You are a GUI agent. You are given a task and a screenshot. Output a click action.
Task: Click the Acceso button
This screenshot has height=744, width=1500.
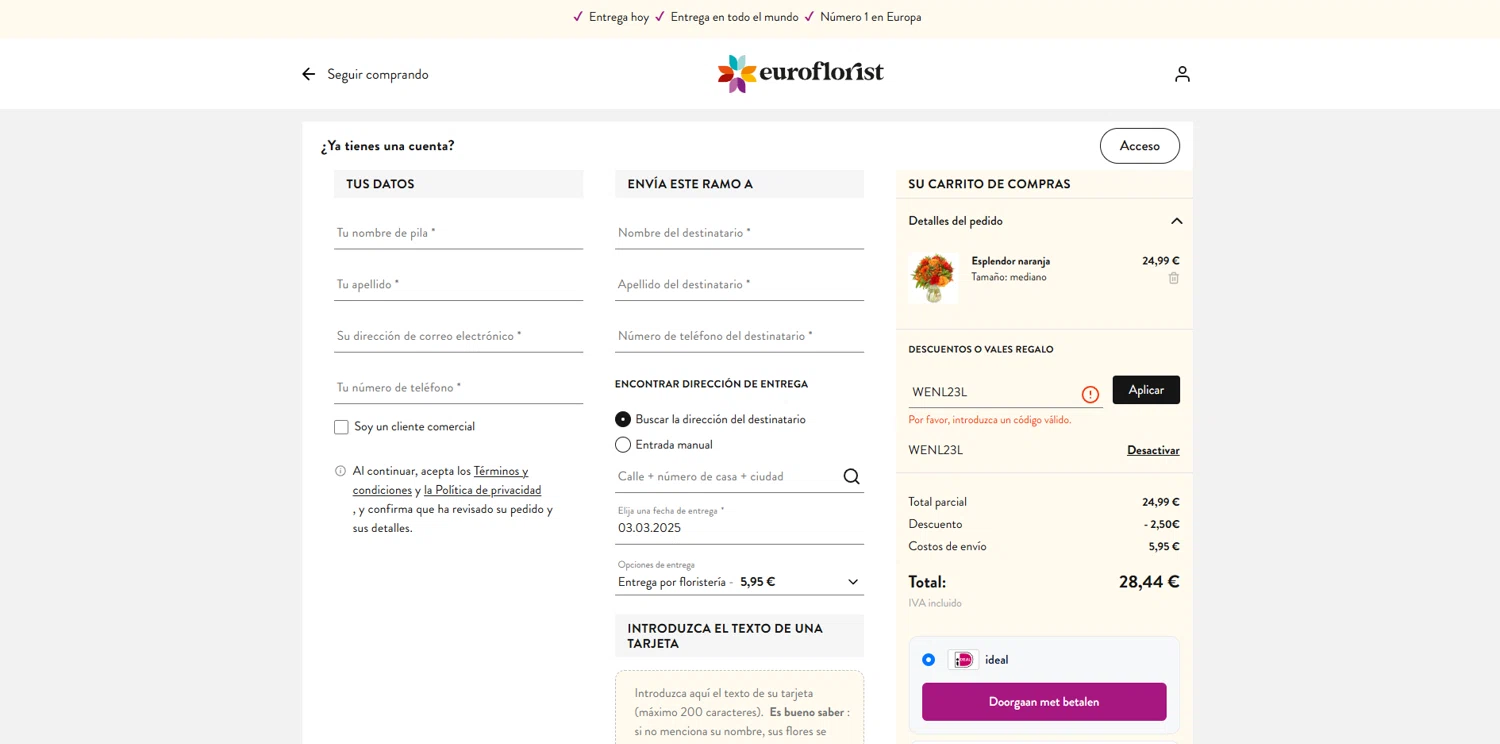[1139, 146]
